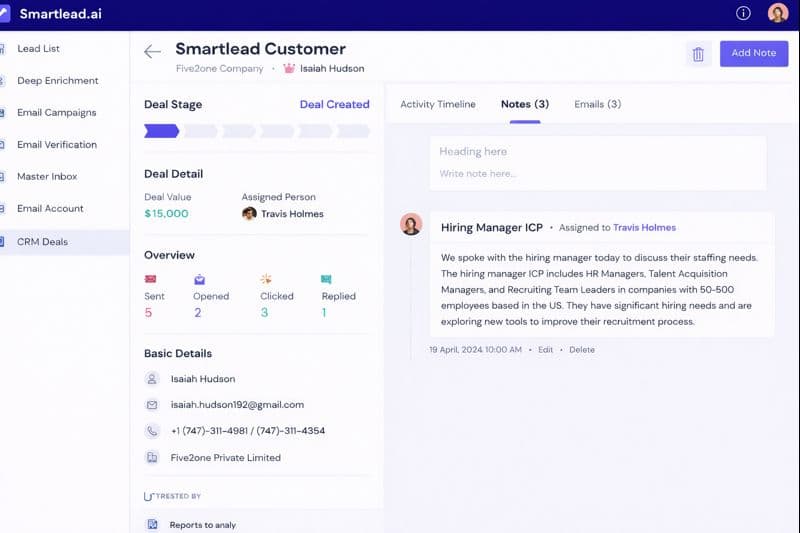Viewport: 800px width, 533px height.
Task: Select the Notes (3) tab
Action: tap(525, 104)
